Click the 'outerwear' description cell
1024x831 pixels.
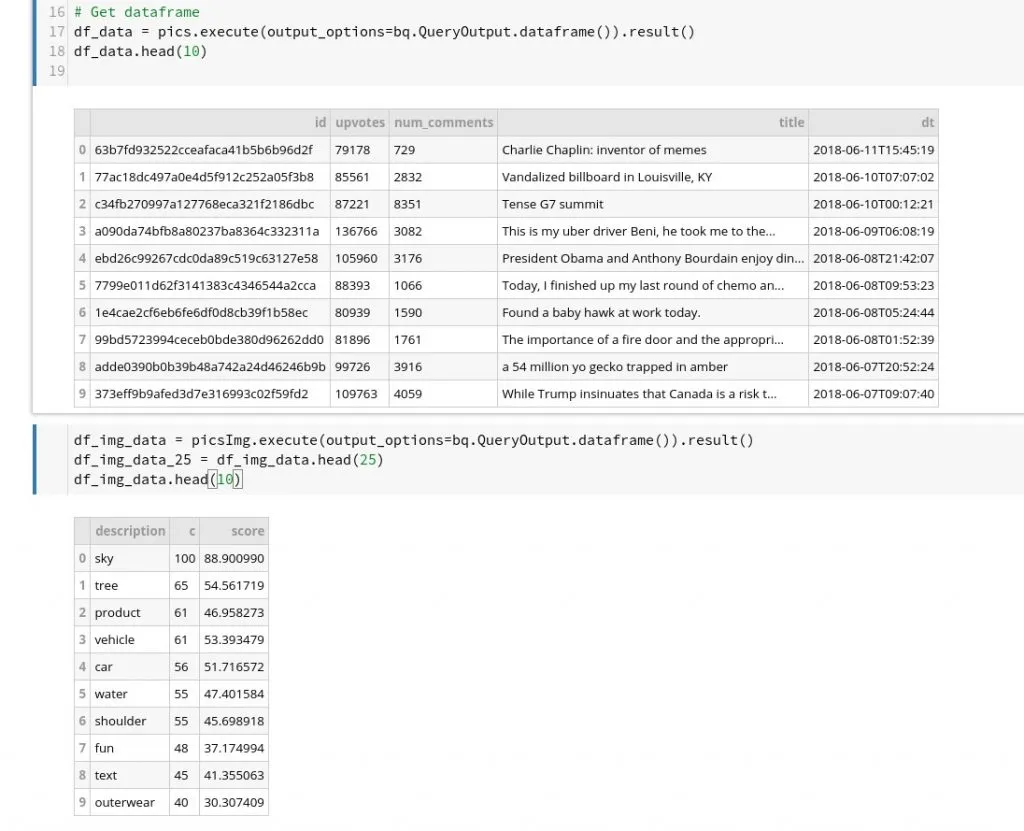127,802
